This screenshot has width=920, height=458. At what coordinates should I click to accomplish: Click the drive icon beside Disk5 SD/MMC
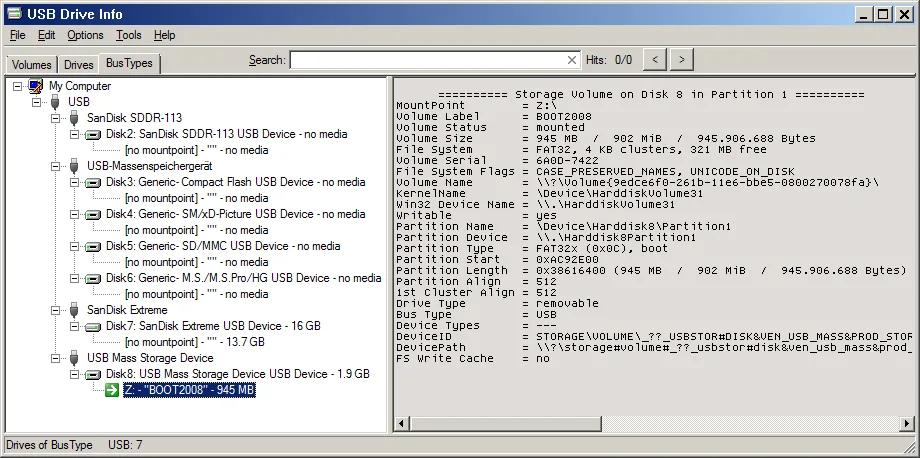(x=93, y=246)
